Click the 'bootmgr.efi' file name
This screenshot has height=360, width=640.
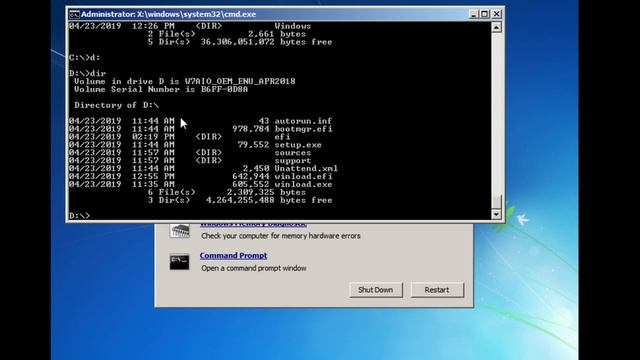pos(303,129)
